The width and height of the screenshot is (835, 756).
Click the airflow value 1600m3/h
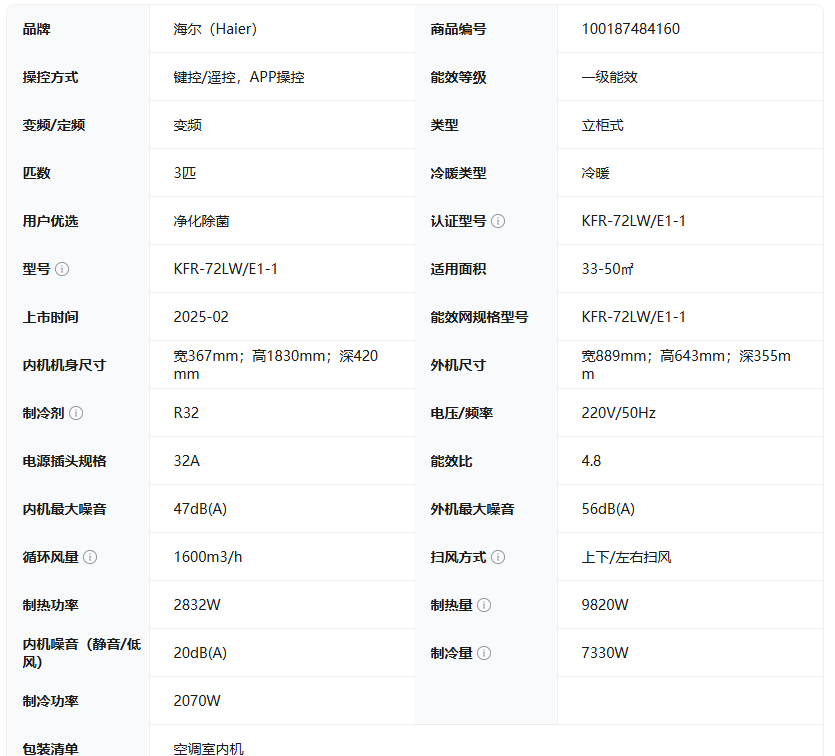tap(208, 557)
